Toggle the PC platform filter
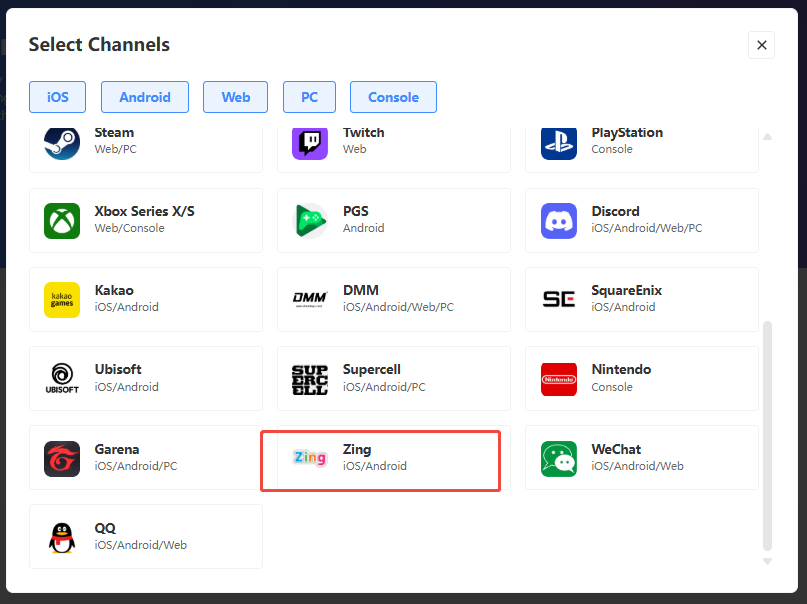This screenshot has width=807, height=604. pyautogui.click(x=309, y=97)
